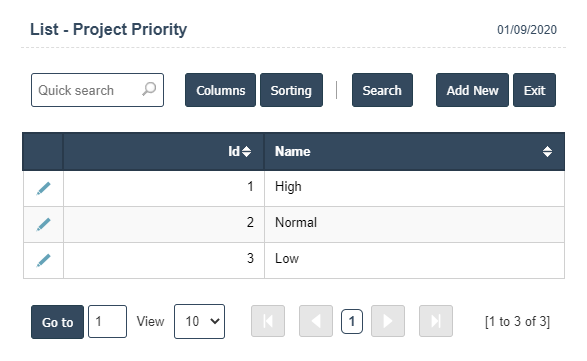Image resolution: width=587 pixels, height=361 pixels.
Task: Sort by Id column arrows
Action: pyautogui.click(x=246, y=151)
